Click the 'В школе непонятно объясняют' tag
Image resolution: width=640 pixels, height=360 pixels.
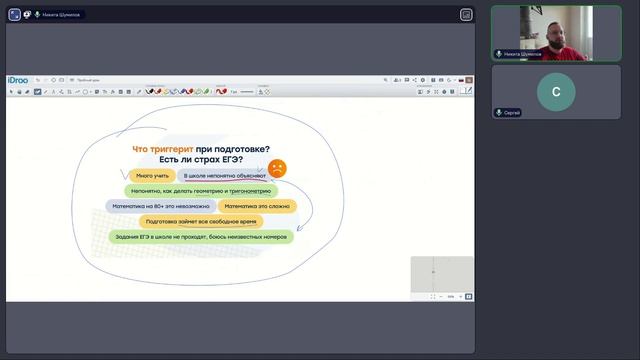pyautogui.click(x=224, y=176)
